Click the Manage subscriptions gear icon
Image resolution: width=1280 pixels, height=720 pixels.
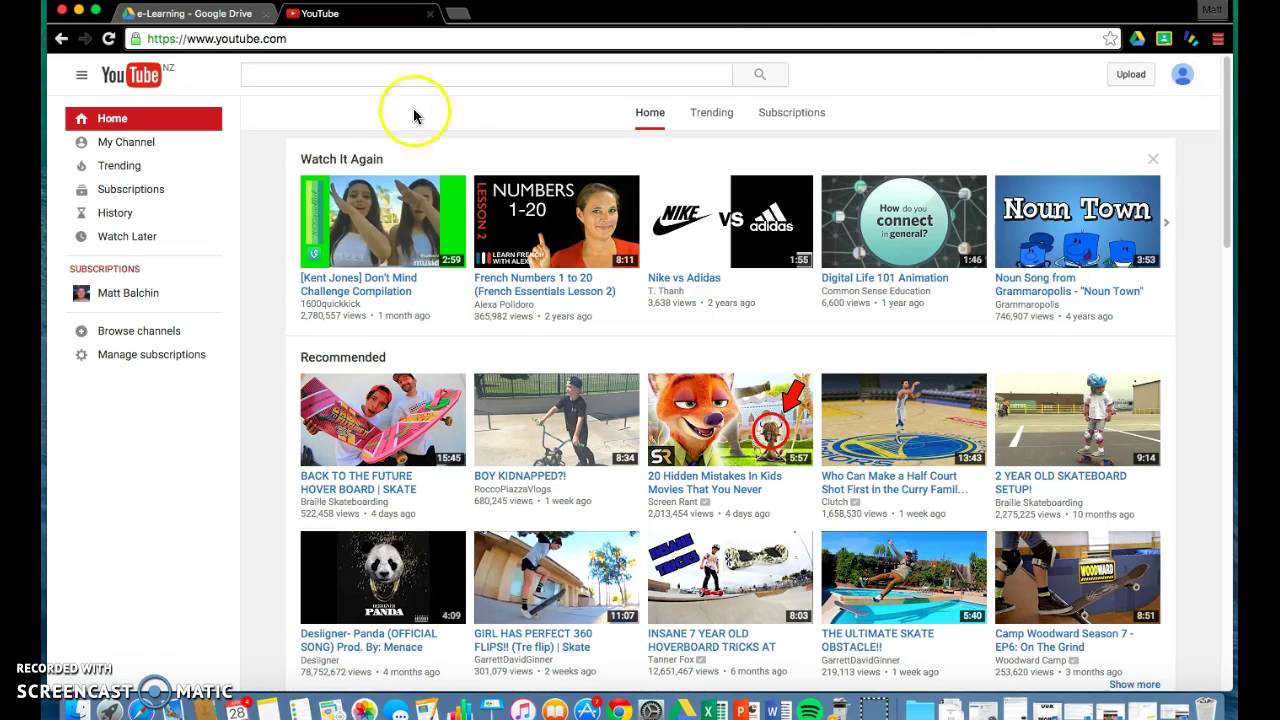[81, 355]
